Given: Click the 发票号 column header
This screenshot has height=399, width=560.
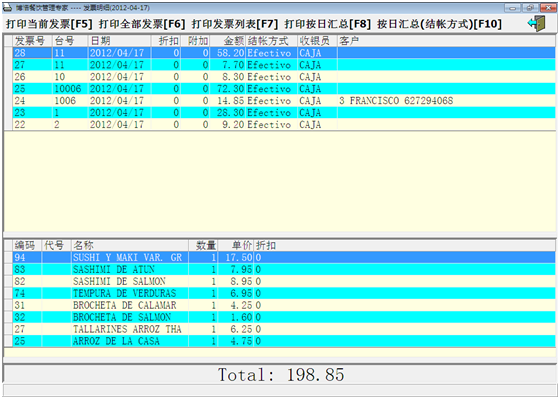Looking at the screenshot, I should pos(32,41).
